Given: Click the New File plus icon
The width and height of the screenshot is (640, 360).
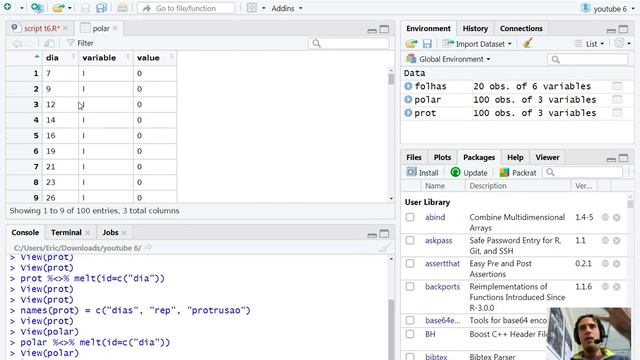Looking at the screenshot, I should tap(8, 7).
